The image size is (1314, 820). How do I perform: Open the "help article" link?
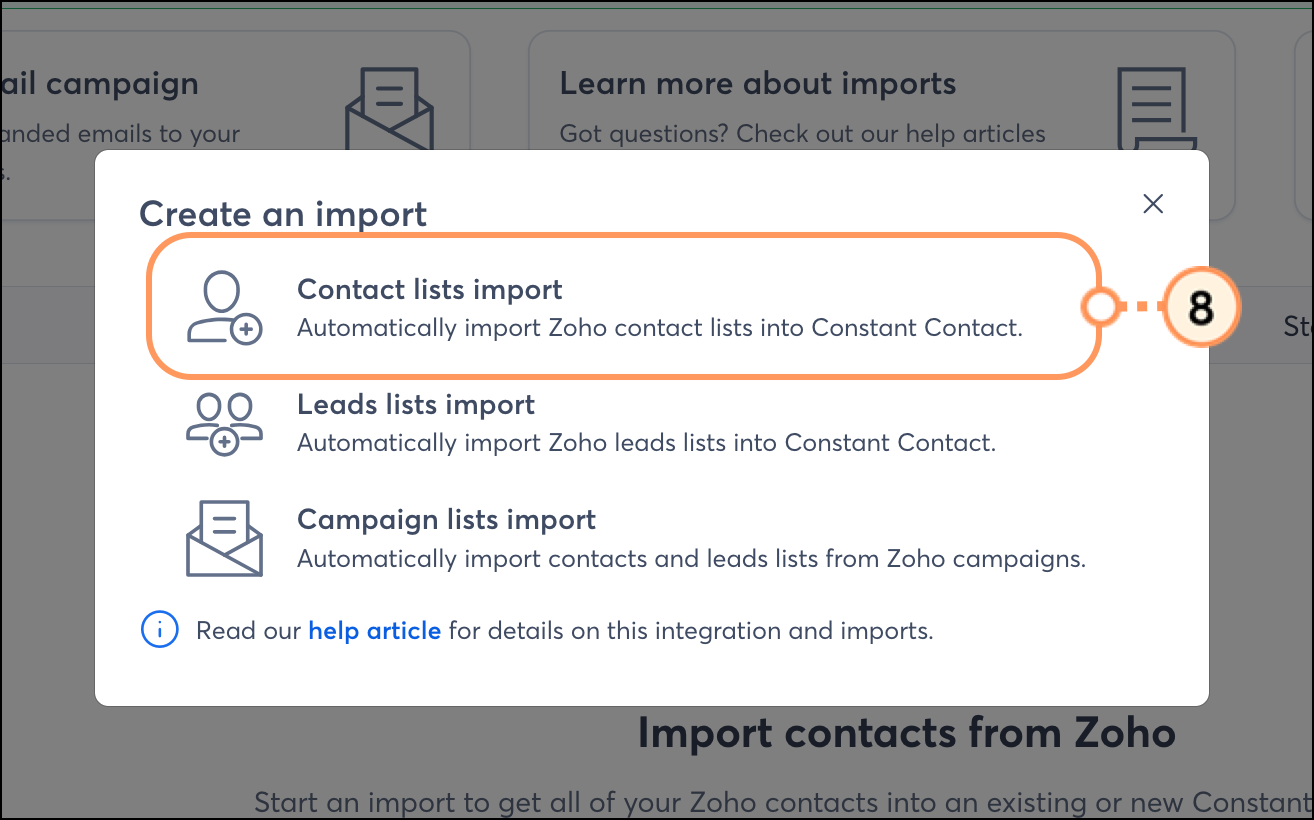point(374,631)
